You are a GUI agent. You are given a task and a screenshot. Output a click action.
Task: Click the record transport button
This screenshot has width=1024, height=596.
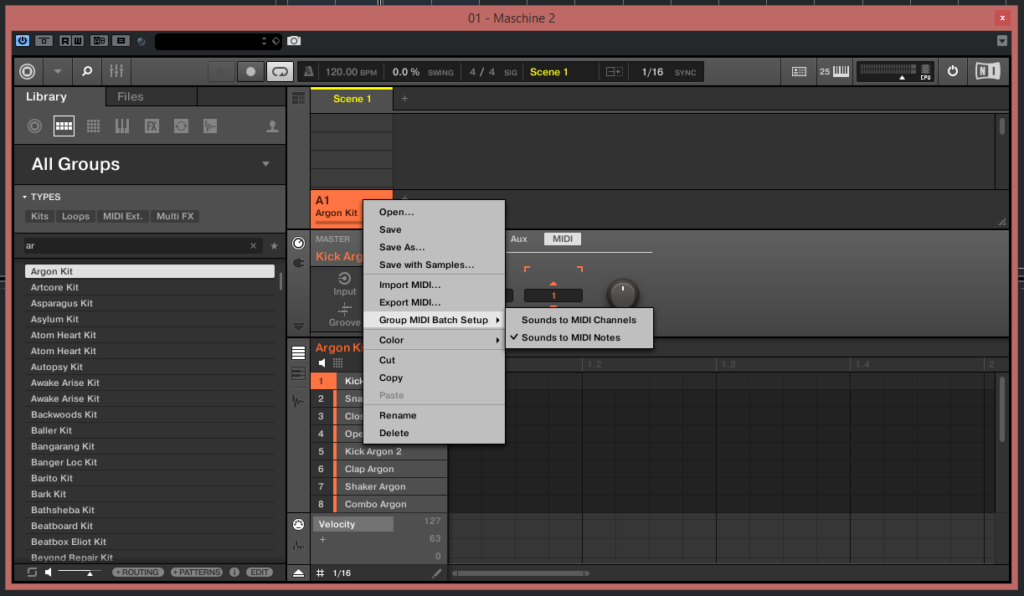(251, 72)
